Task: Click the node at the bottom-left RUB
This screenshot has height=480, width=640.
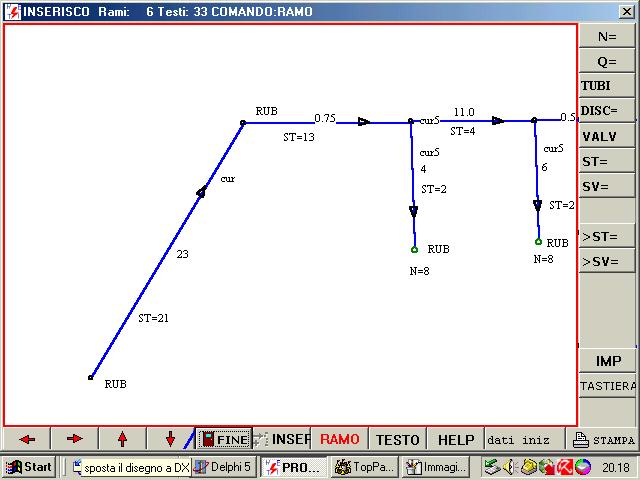Action: (91, 378)
